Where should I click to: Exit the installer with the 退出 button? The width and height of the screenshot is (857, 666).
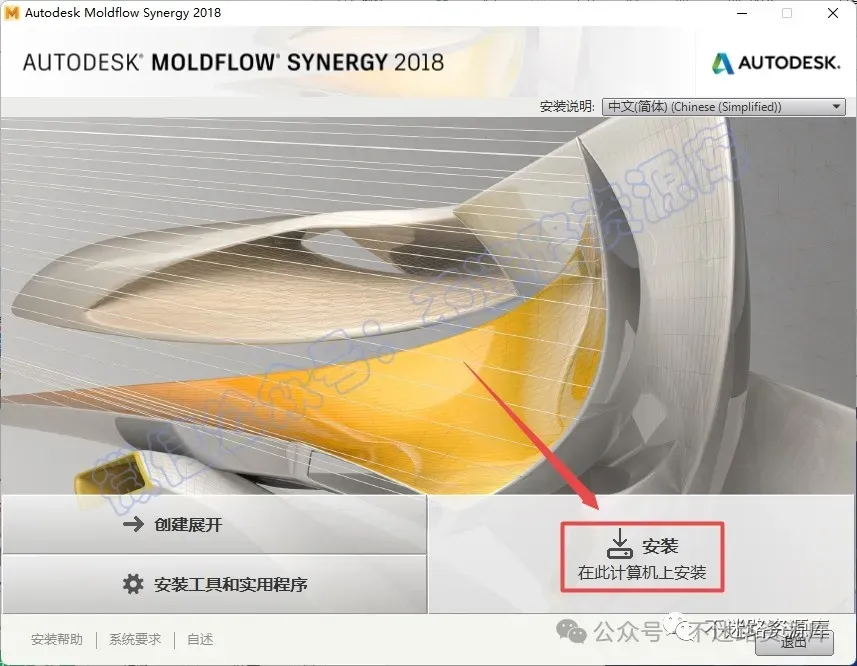pos(794,642)
